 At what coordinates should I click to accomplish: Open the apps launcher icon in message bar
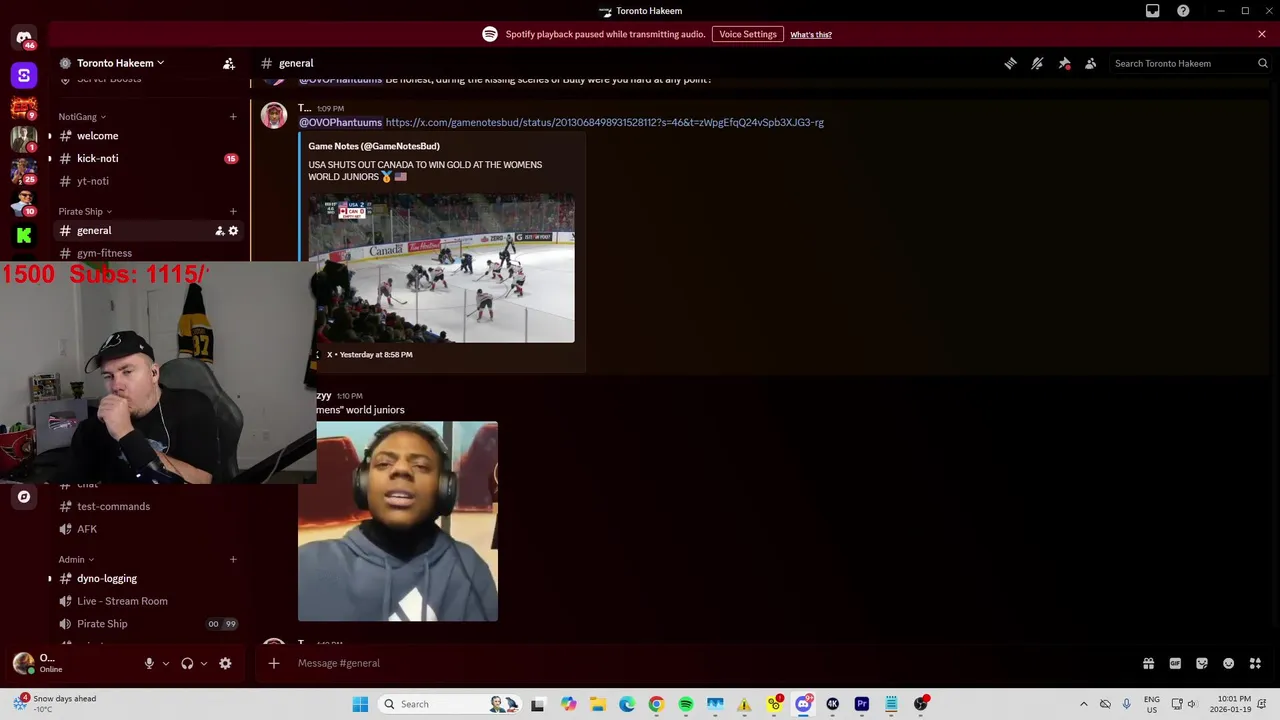tap(1255, 663)
